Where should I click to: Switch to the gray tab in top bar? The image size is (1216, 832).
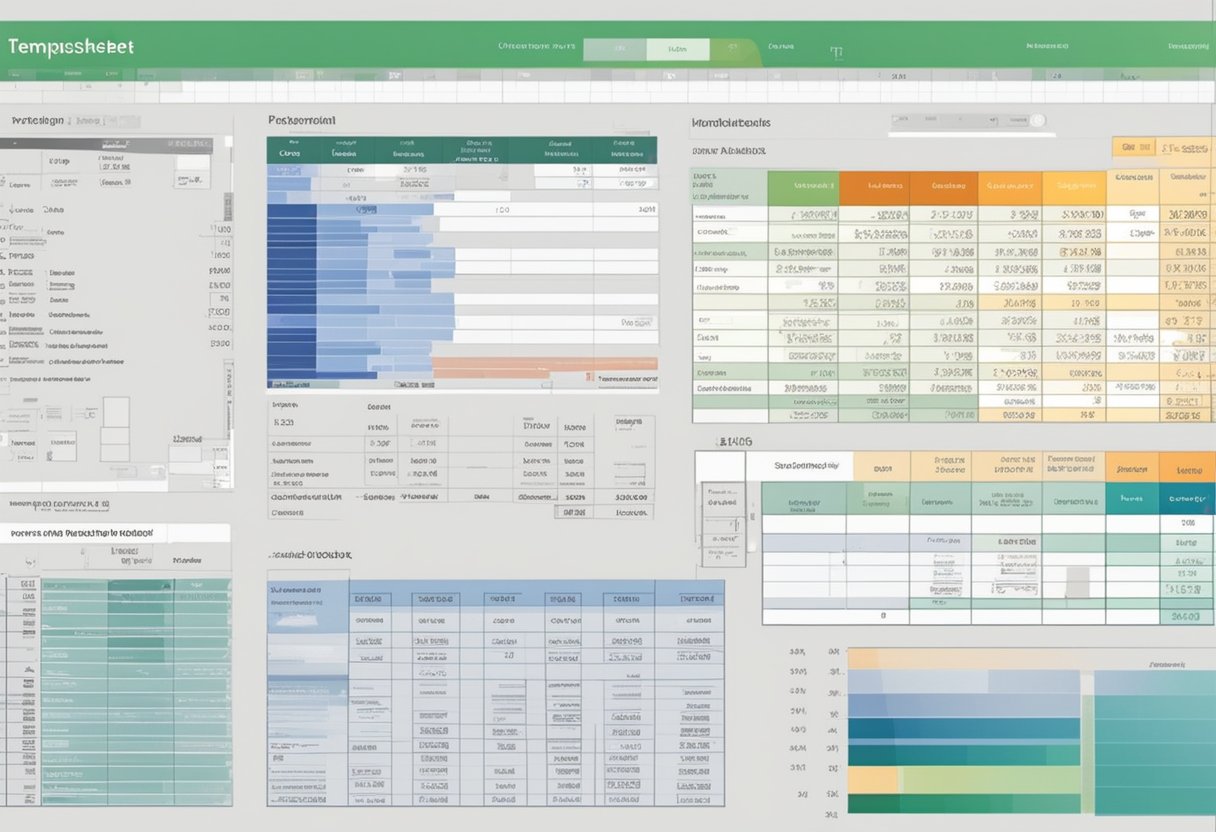tap(614, 49)
